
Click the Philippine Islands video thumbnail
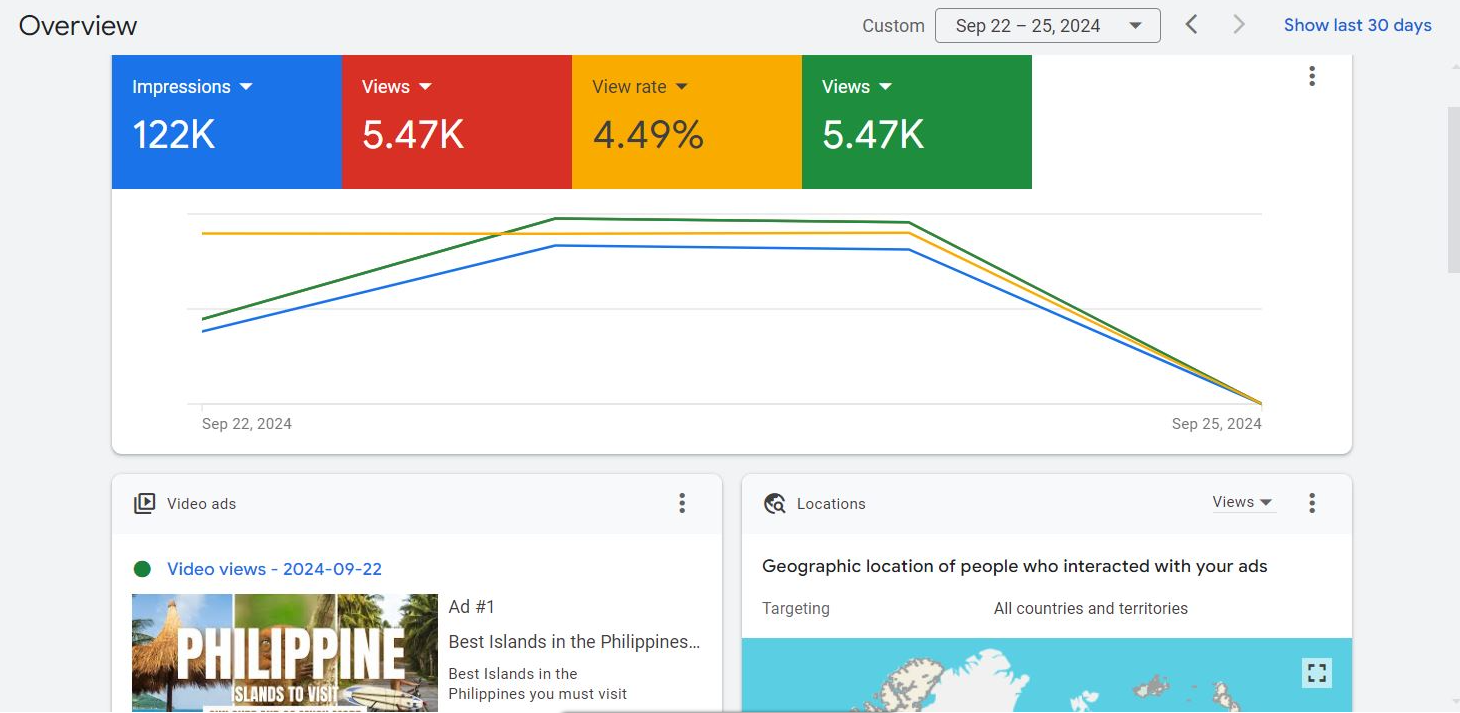pyautogui.click(x=285, y=652)
